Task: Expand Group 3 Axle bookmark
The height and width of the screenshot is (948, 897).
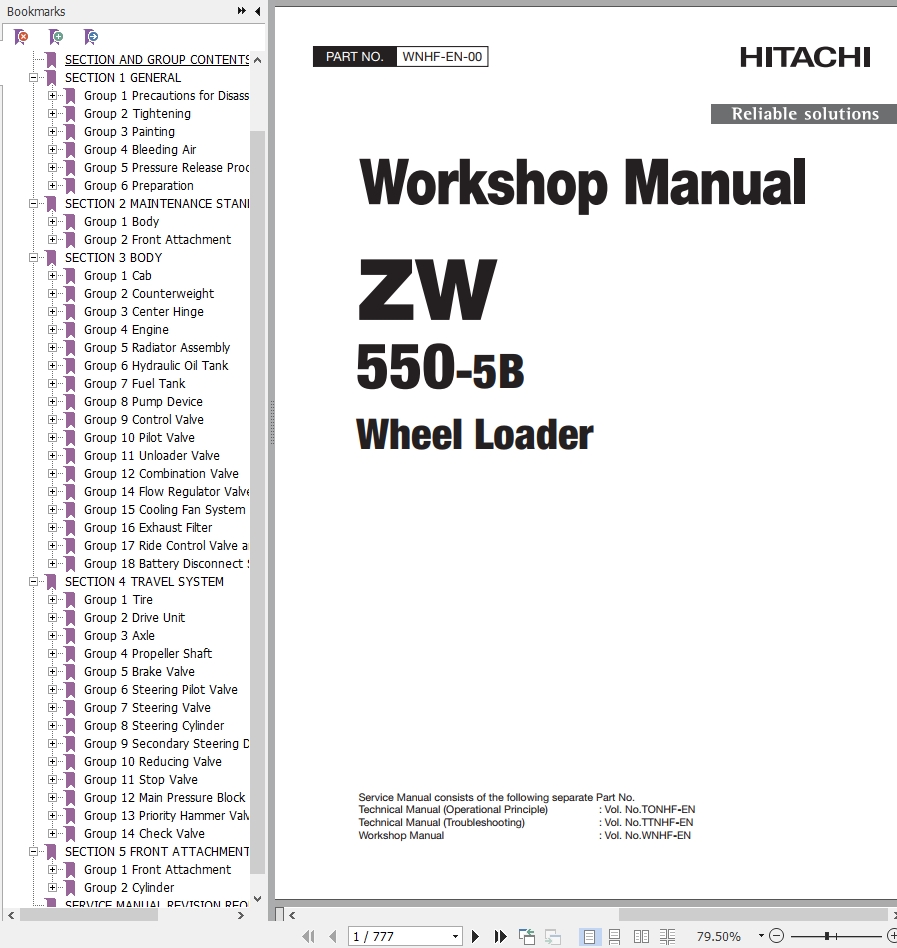Action: tap(53, 635)
